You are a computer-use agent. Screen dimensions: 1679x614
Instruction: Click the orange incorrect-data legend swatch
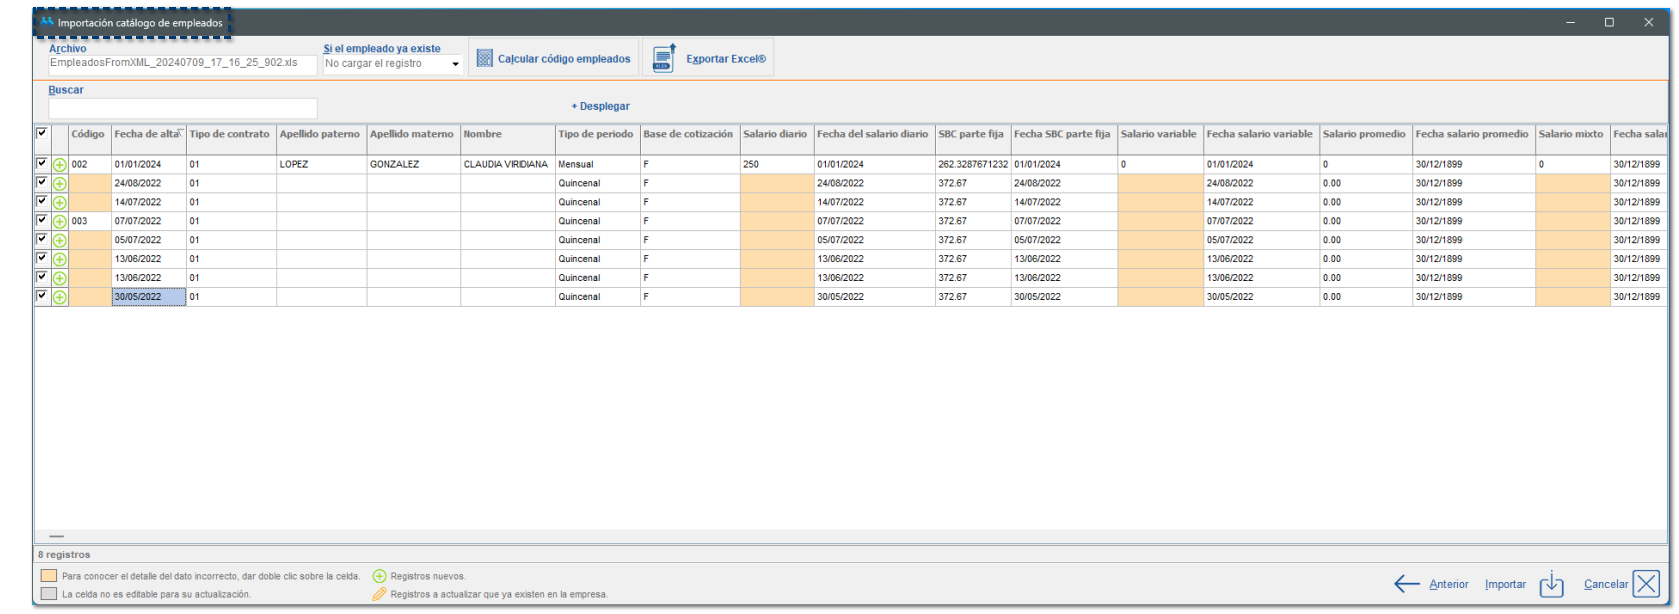pos(48,576)
